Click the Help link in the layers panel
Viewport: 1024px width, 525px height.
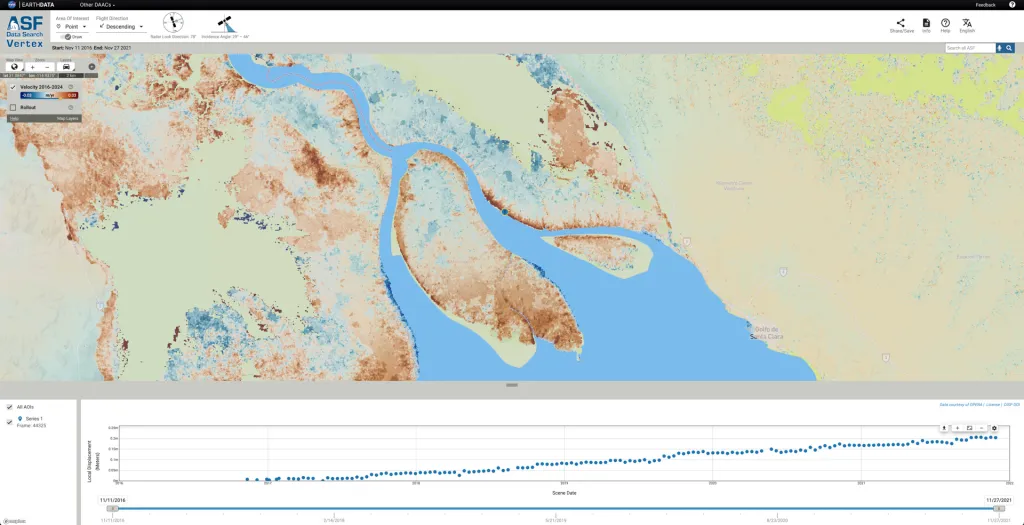click(14, 118)
